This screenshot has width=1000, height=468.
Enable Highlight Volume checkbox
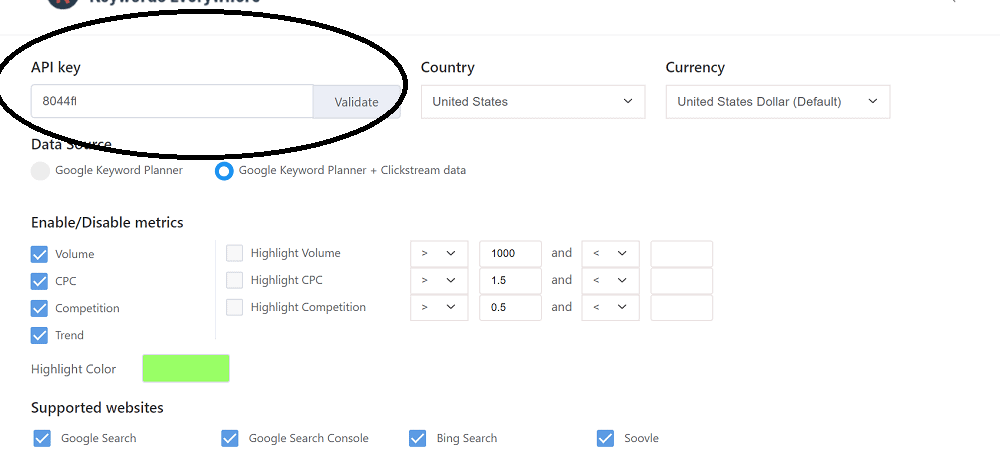[x=235, y=253]
